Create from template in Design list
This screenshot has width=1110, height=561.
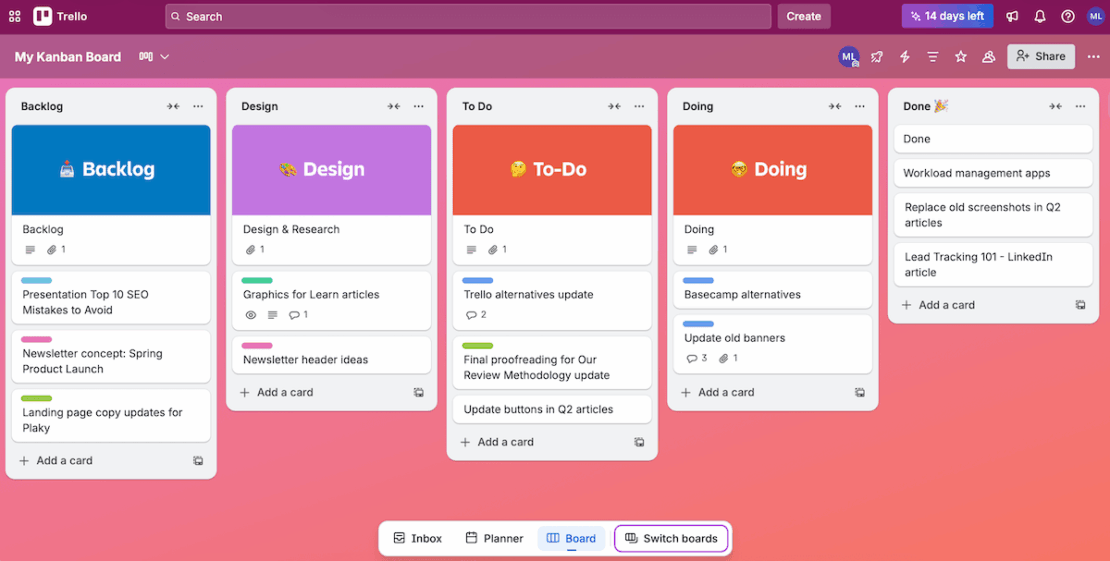coord(419,392)
